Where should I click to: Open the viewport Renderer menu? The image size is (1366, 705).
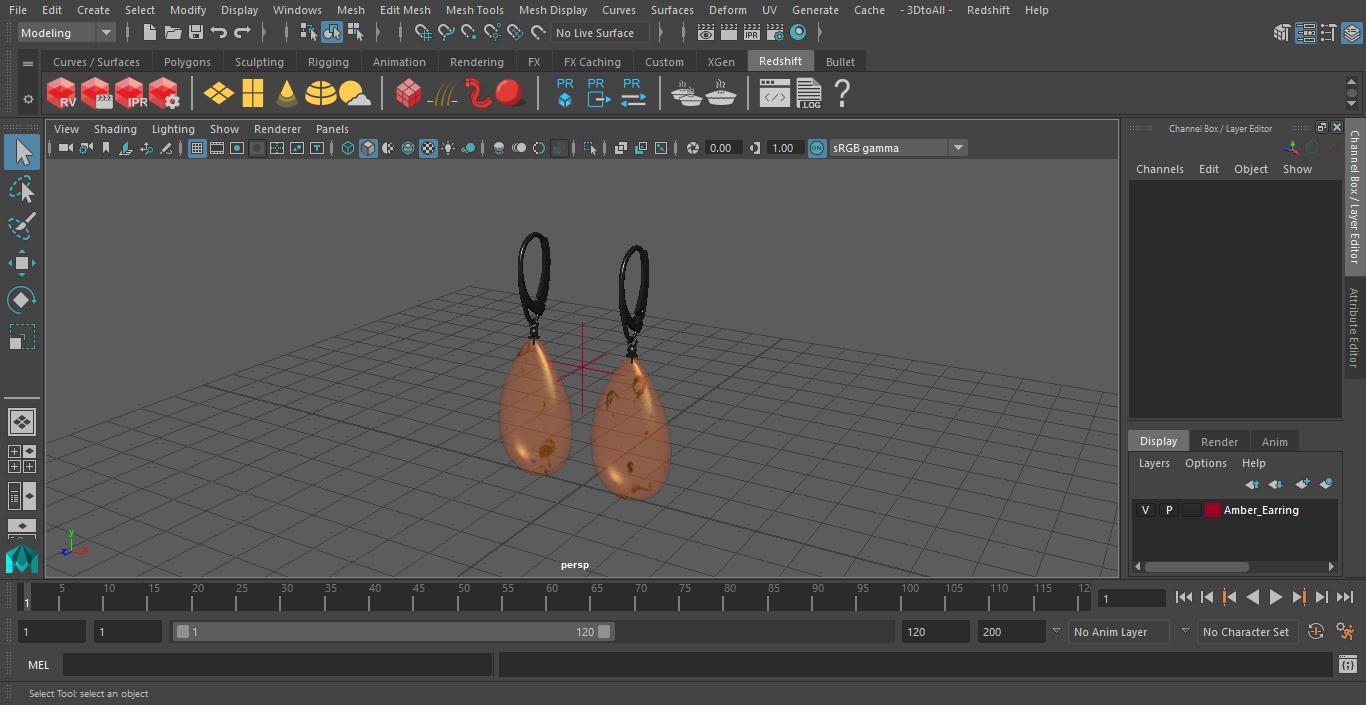coord(277,129)
